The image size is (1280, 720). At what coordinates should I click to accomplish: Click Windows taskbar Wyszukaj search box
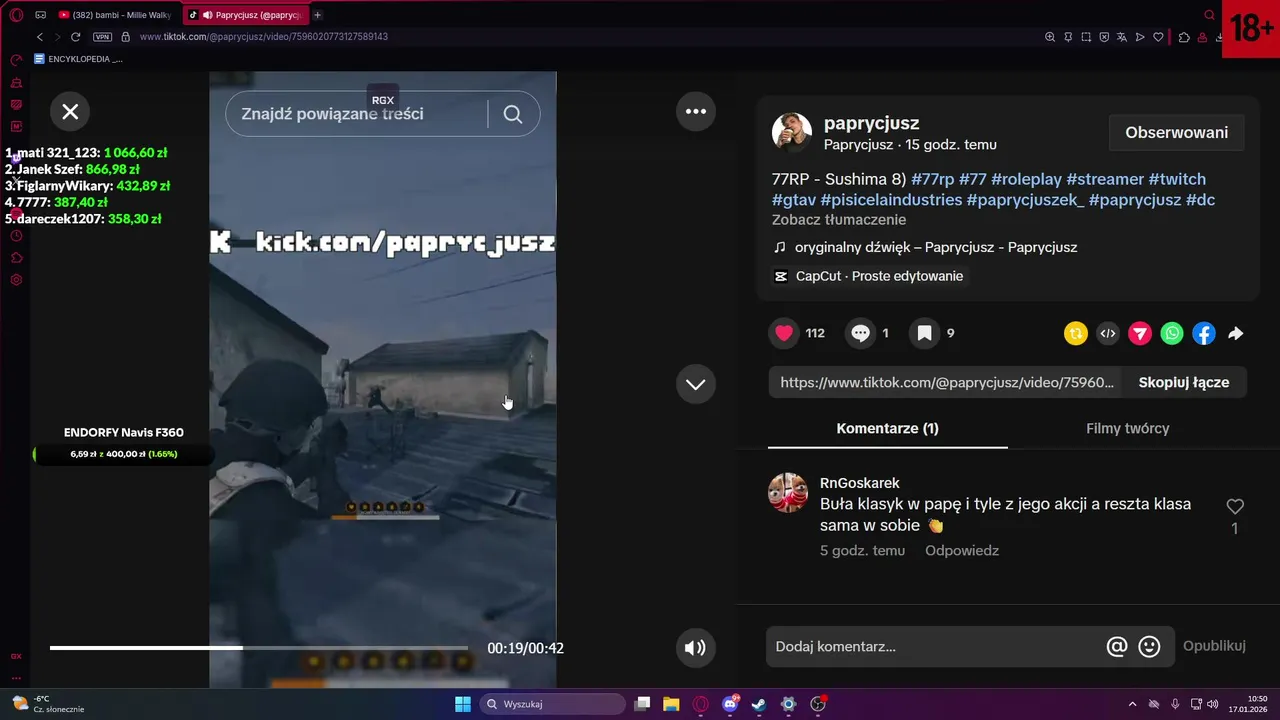click(553, 704)
